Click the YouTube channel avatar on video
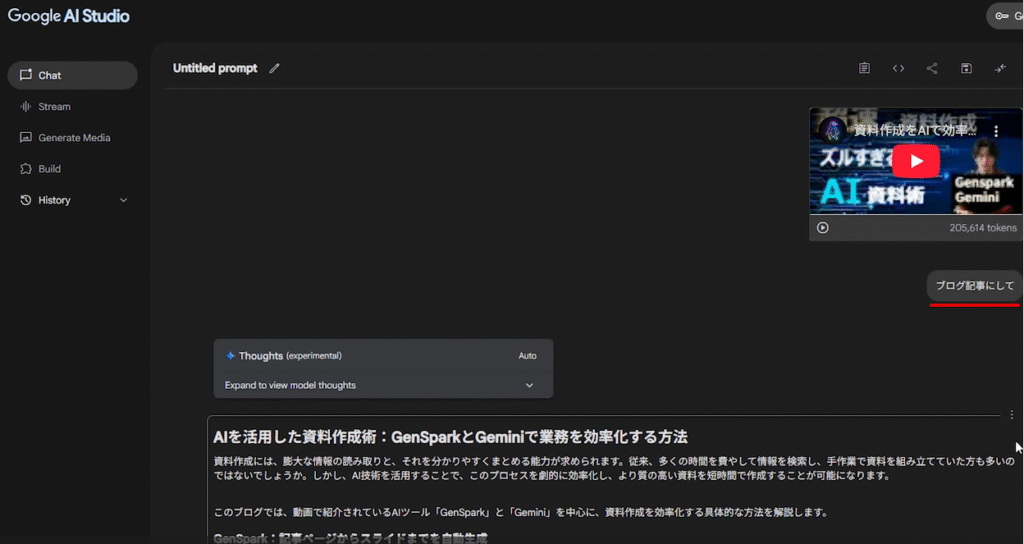The width and height of the screenshot is (1024, 544). 832,131
